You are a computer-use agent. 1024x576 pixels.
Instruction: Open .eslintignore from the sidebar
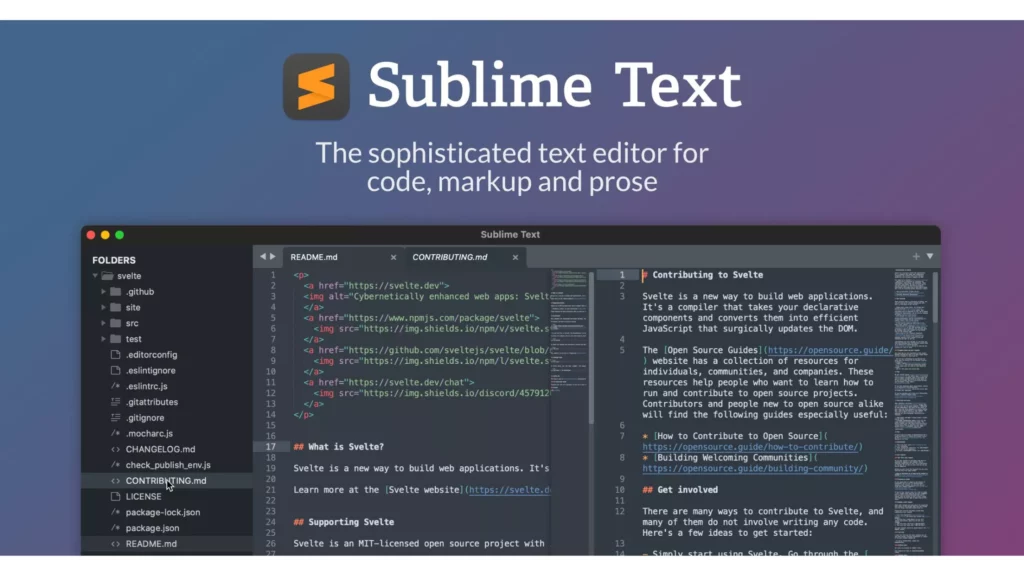(150, 370)
